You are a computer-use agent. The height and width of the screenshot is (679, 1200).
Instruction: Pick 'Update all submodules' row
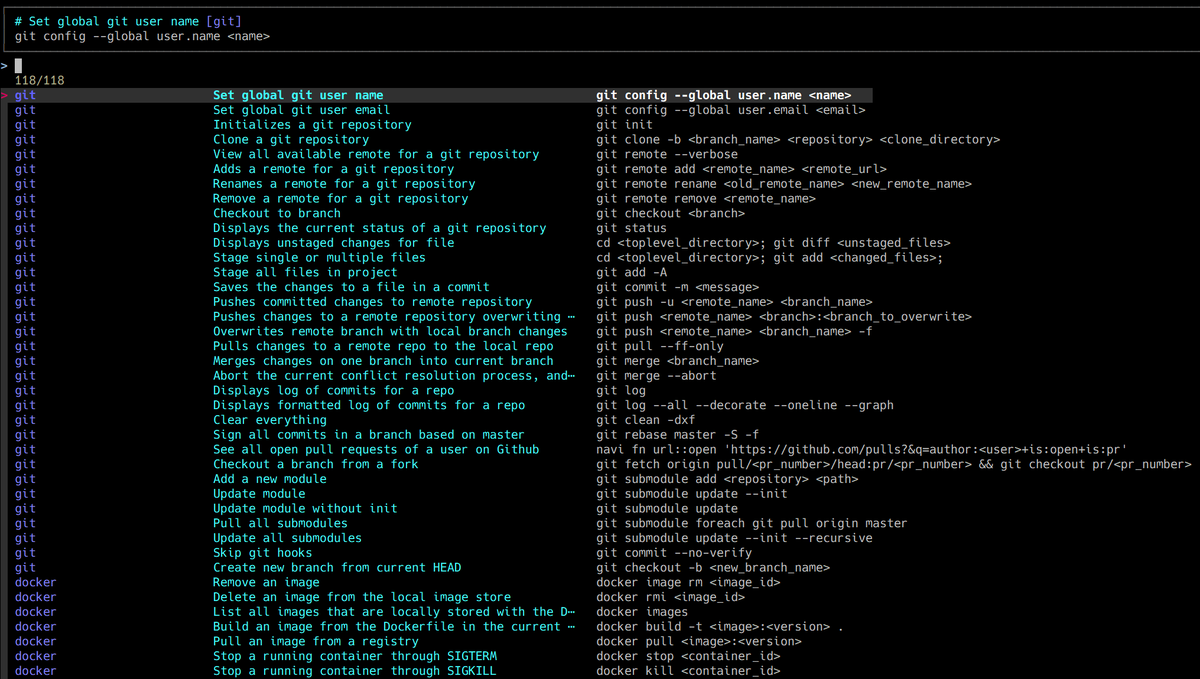point(287,538)
